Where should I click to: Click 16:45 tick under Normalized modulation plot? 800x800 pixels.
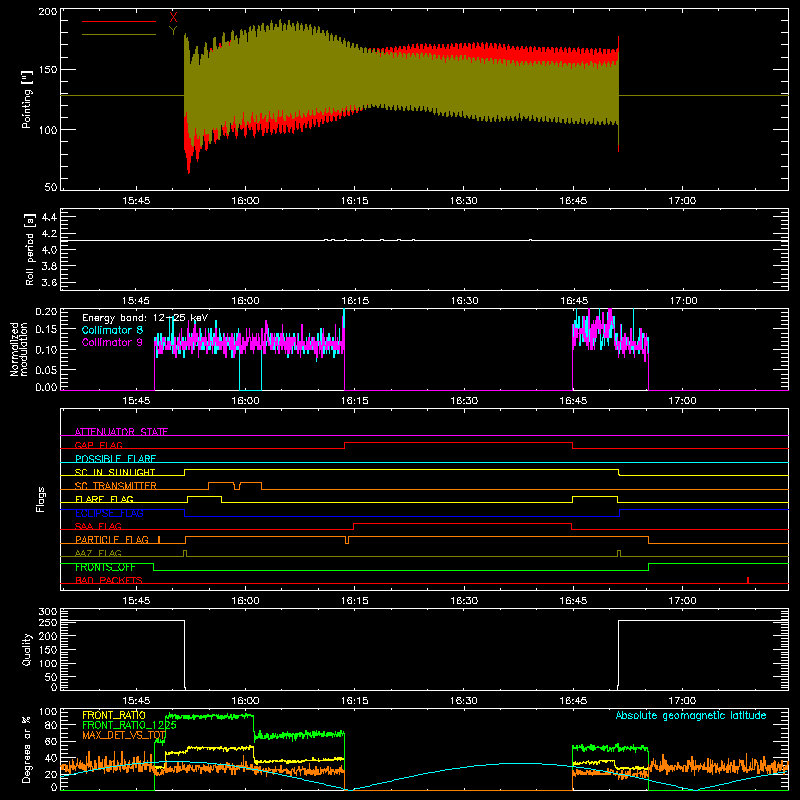click(x=573, y=401)
